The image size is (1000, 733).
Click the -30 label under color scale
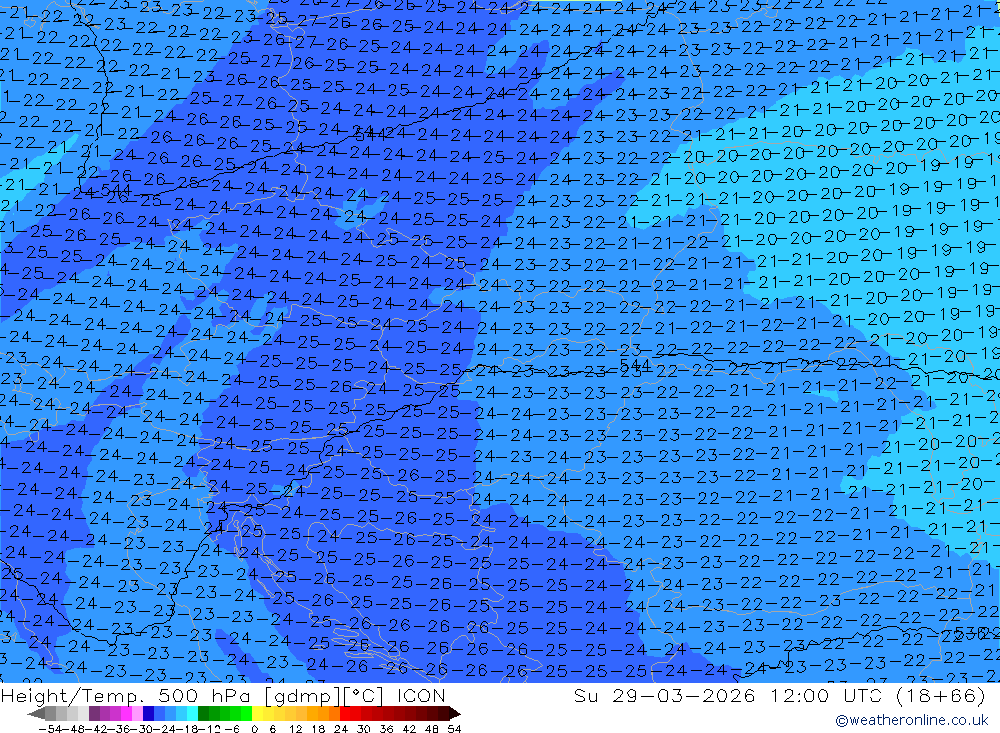click(x=142, y=729)
